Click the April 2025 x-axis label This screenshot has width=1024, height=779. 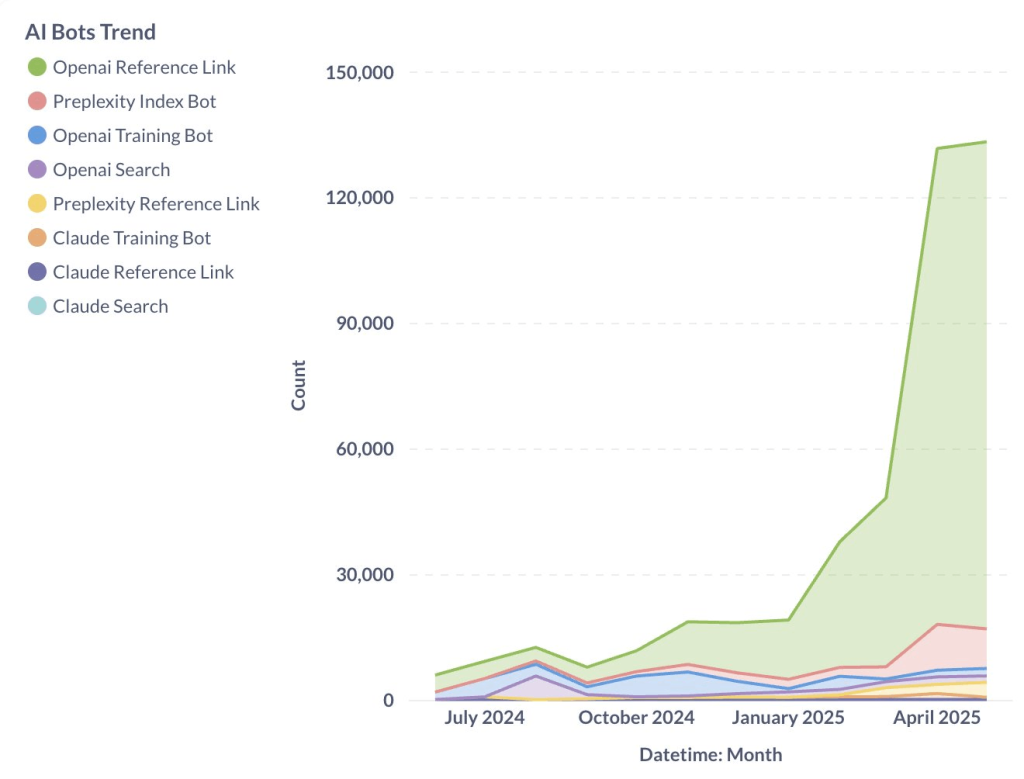coord(937,718)
